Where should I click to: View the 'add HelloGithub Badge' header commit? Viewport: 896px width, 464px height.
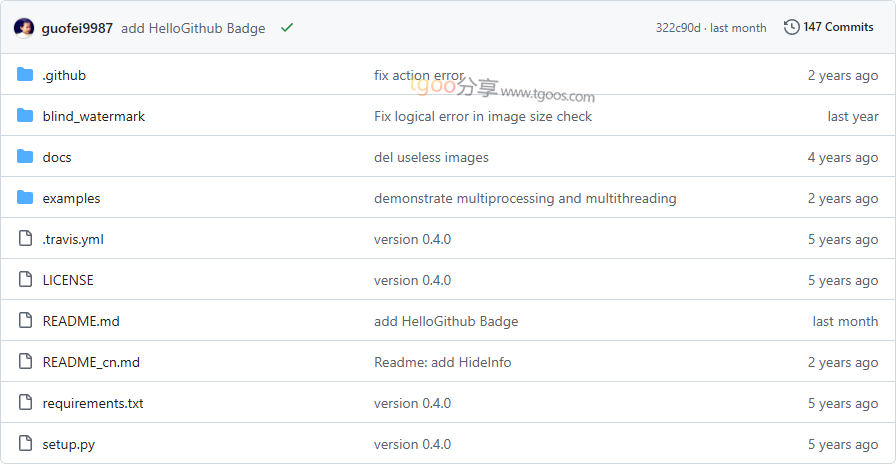[x=193, y=28]
